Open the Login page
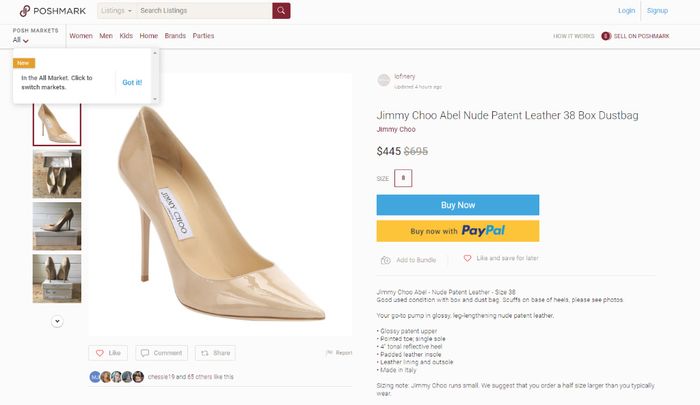The height and width of the screenshot is (405, 700). 626,11
